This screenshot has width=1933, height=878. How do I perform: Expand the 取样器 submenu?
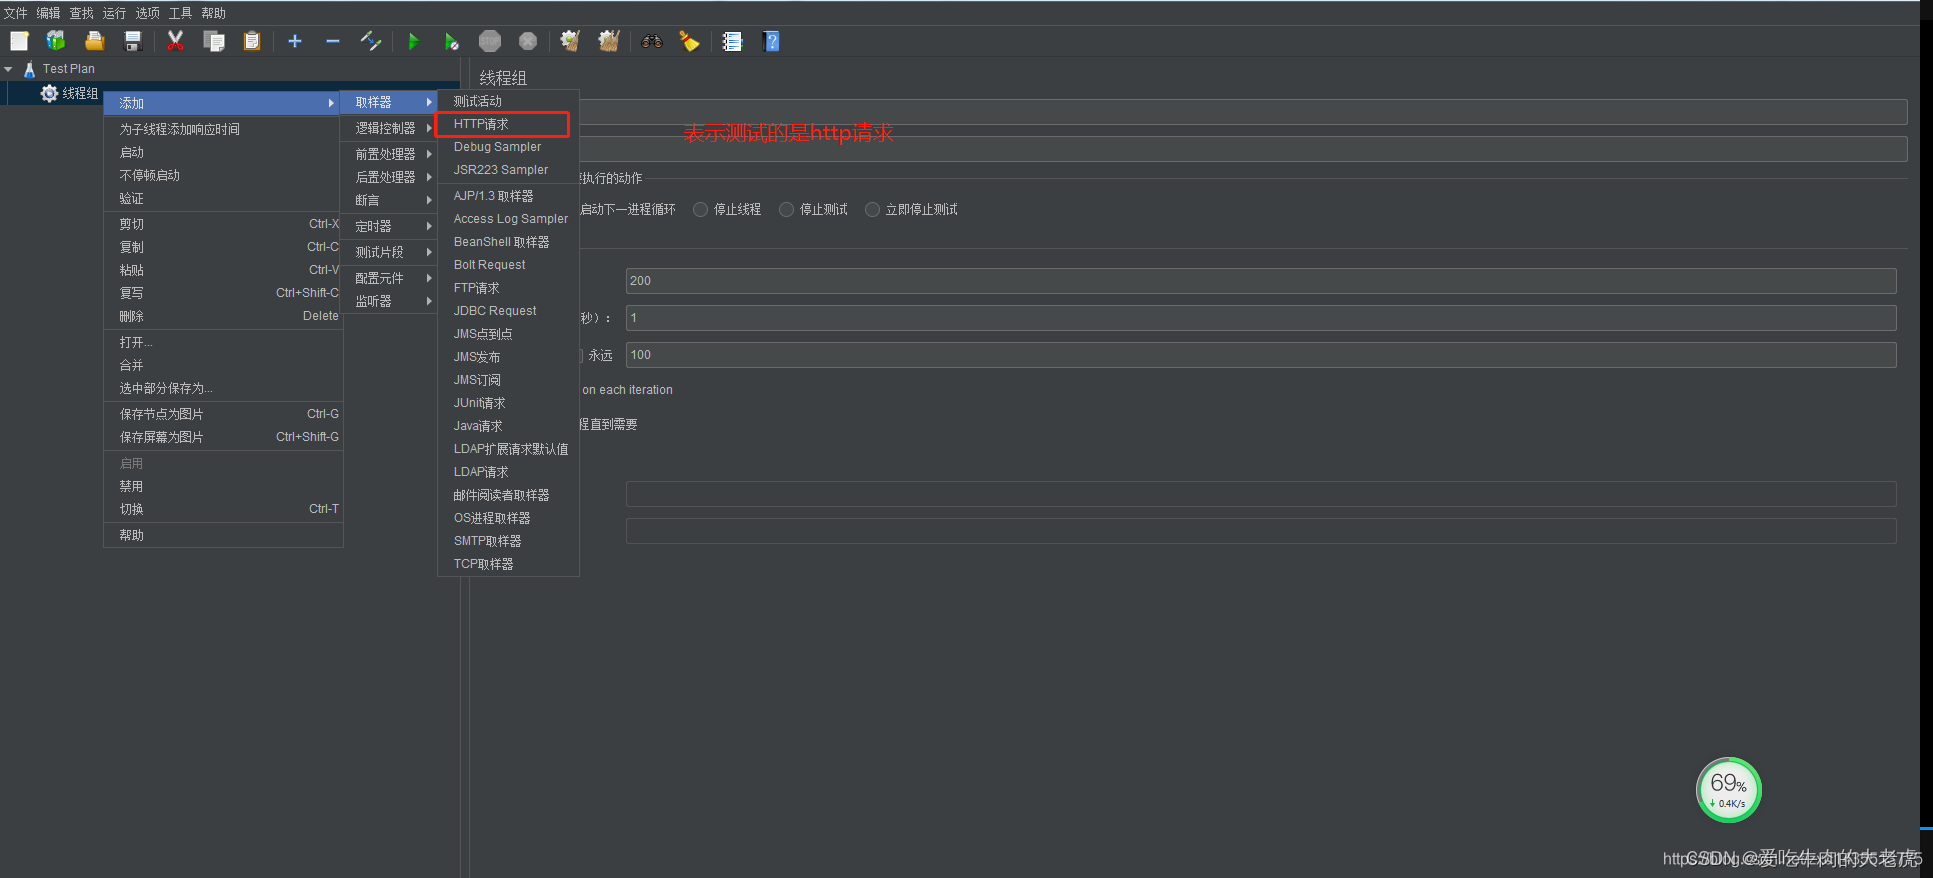pos(390,102)
